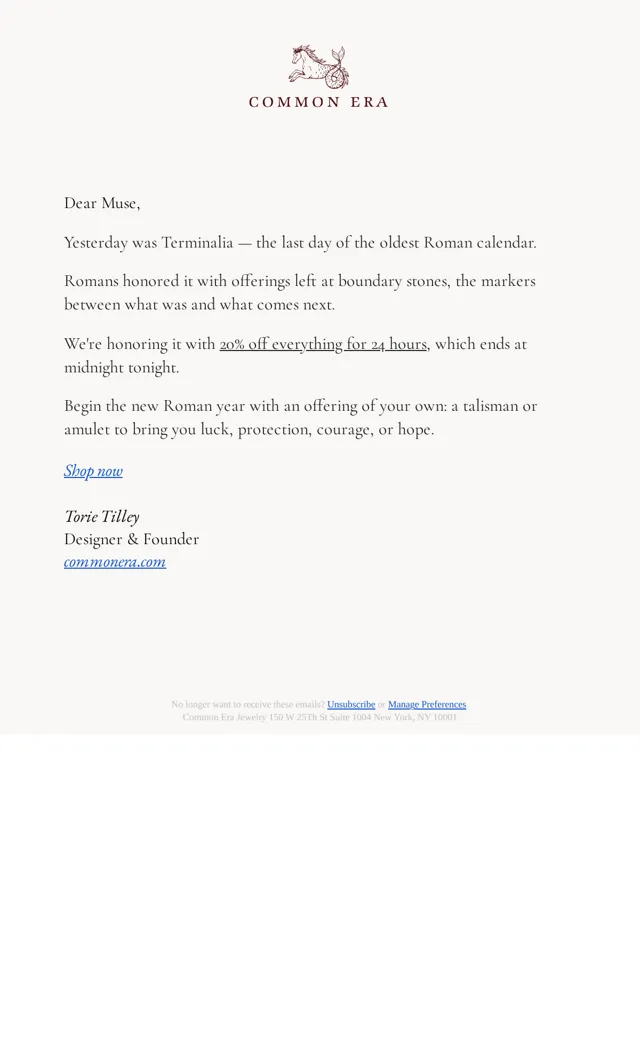
Task: Click the word Terminalia
Action: click(x=198, y=243)
